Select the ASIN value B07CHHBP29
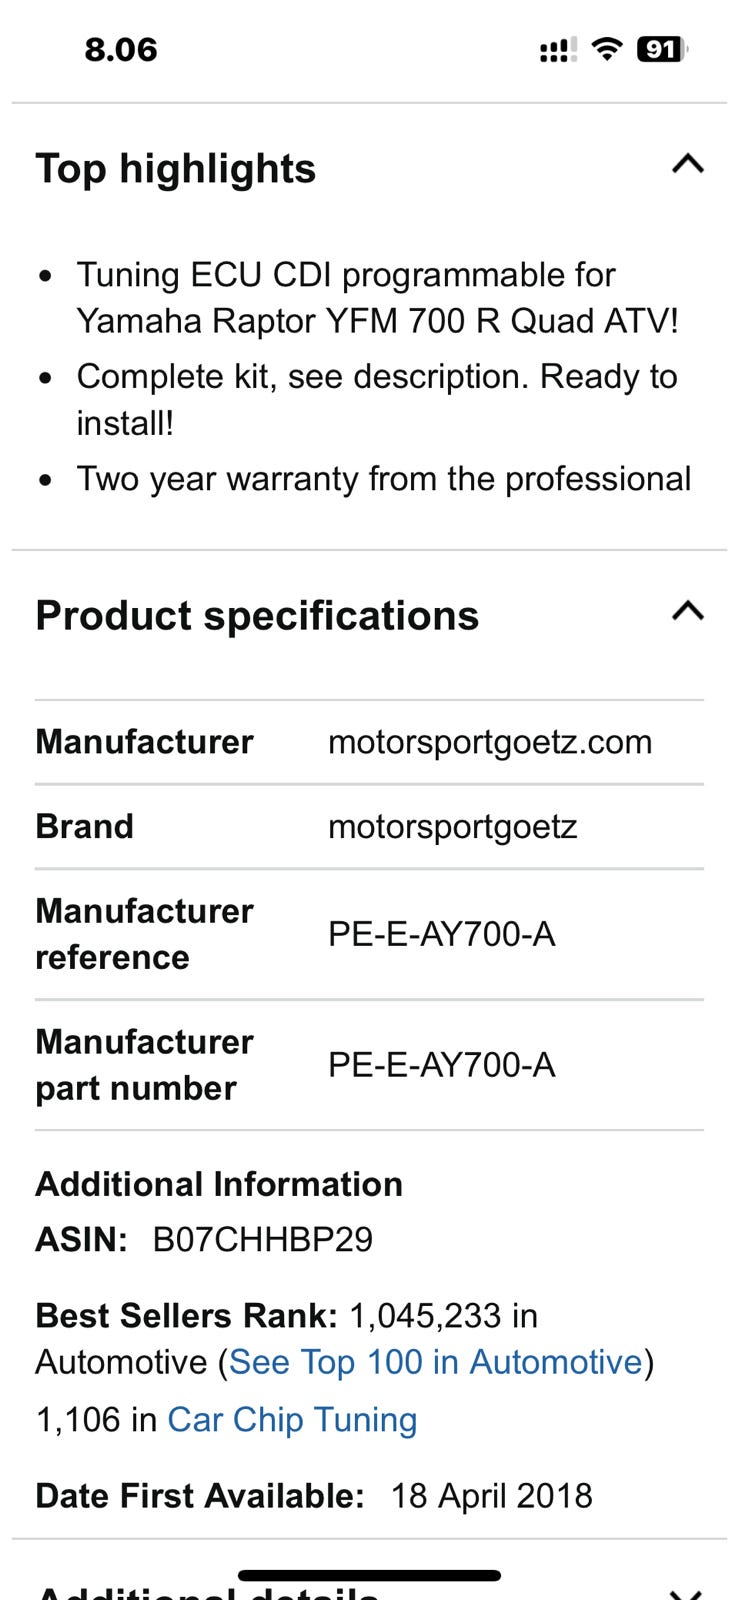 click(262, 1240)
